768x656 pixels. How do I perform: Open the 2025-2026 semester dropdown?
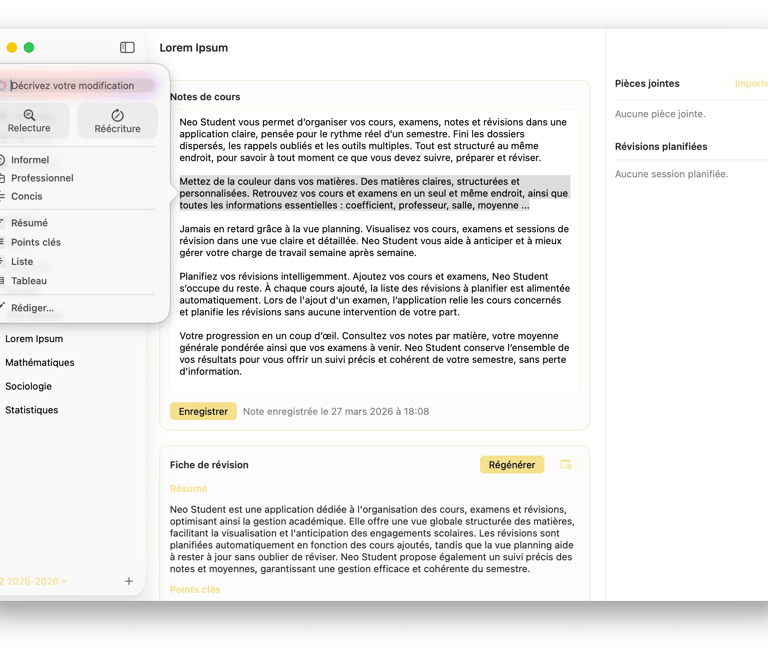coord(33,581)
